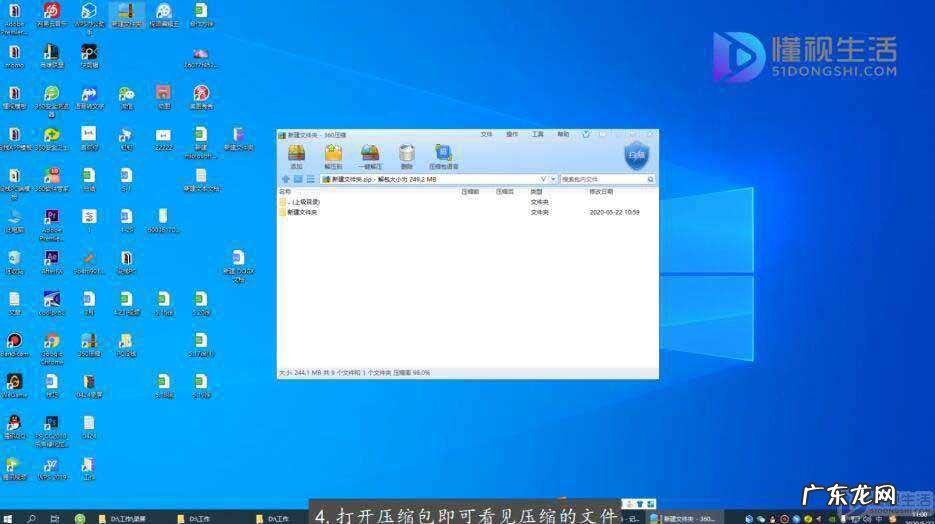Click the 删除 (Delete) trash icon
This screenshot has width=935, height=524.
coord(406,155)
